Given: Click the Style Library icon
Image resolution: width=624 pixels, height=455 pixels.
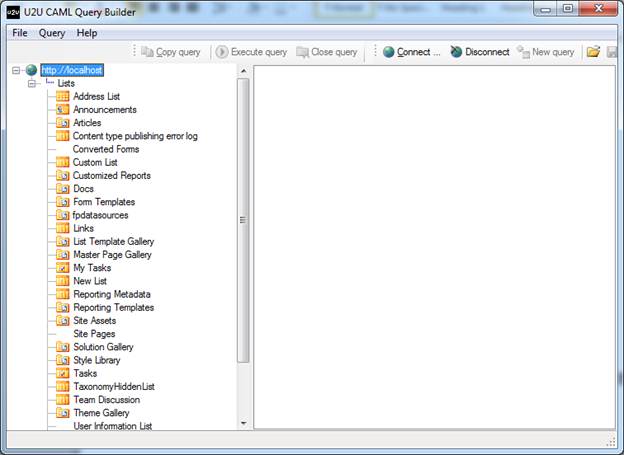Looking at the screenshot, I should pyautogui.click(x=62, y=360).
